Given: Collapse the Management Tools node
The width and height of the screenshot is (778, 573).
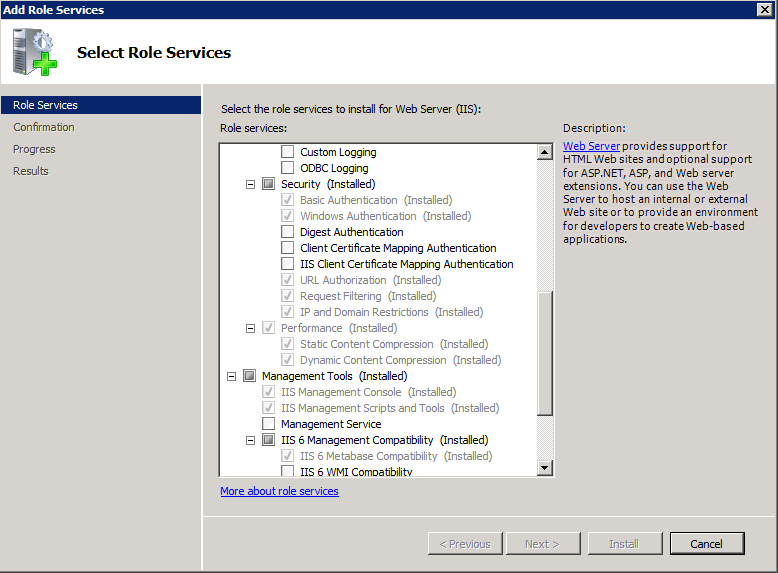Looking at the screenshot, I should [232, 376].
